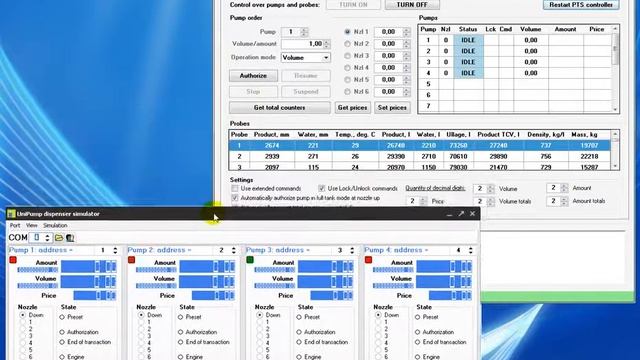Click Pump 2 red status indicator
This screenshot has width=640, height=360.
pyautogui.click(x=131, y=260)
